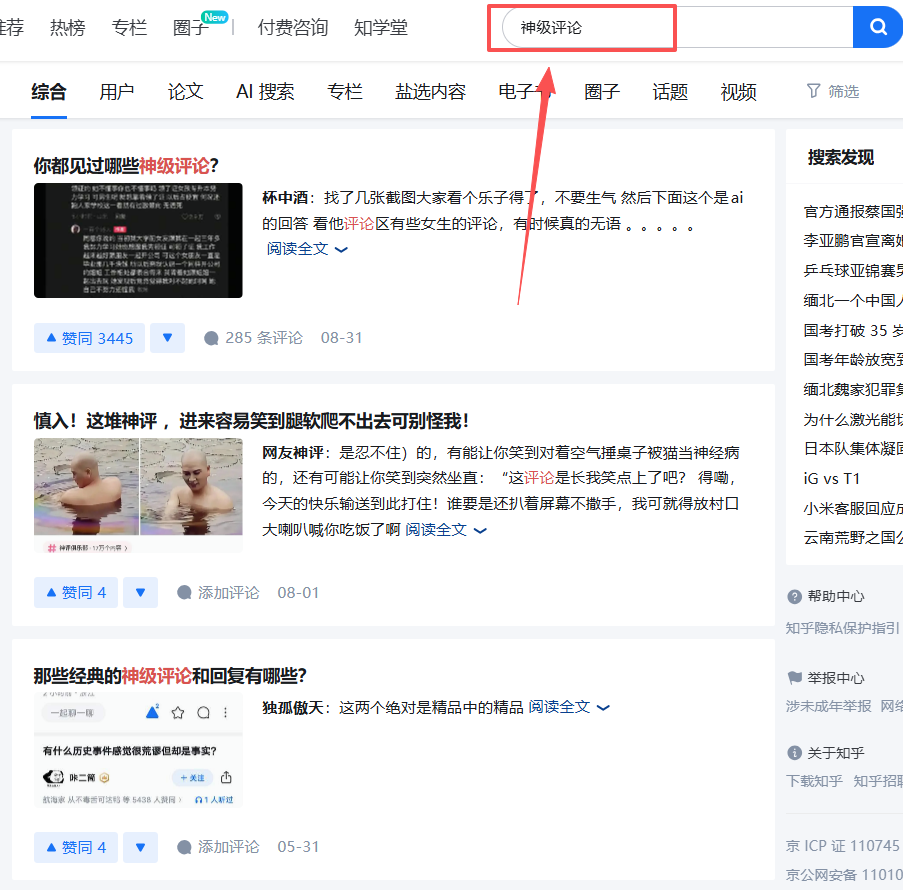Click the 帮助中心 question-mark icon
Image resolution: width=903 pixels, height=890 pixels.
796,596
